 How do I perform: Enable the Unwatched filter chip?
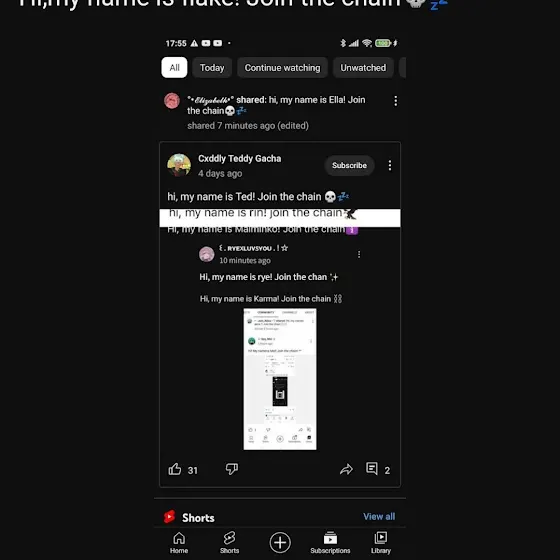363,68
